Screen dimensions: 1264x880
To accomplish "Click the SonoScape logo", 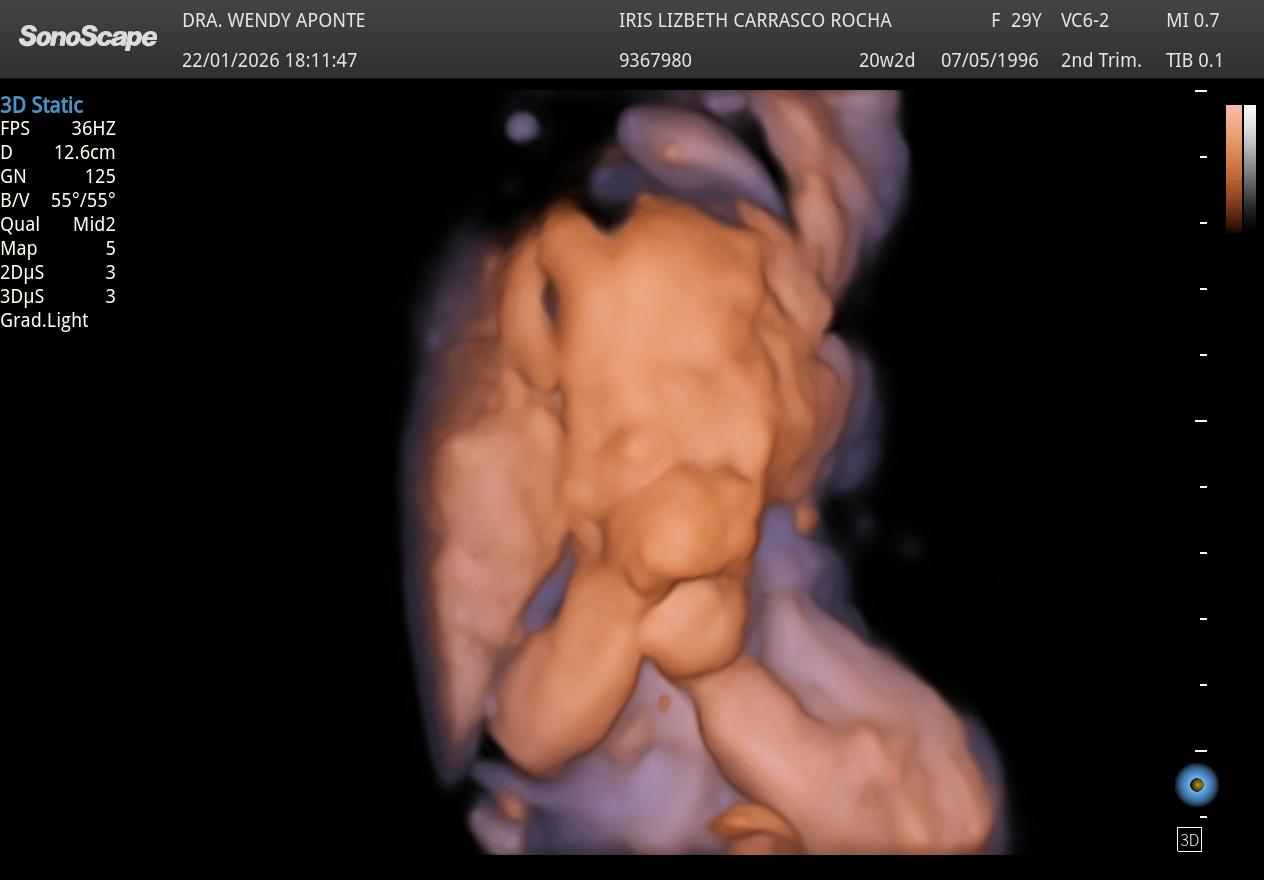I will click(x=88, y=38).
